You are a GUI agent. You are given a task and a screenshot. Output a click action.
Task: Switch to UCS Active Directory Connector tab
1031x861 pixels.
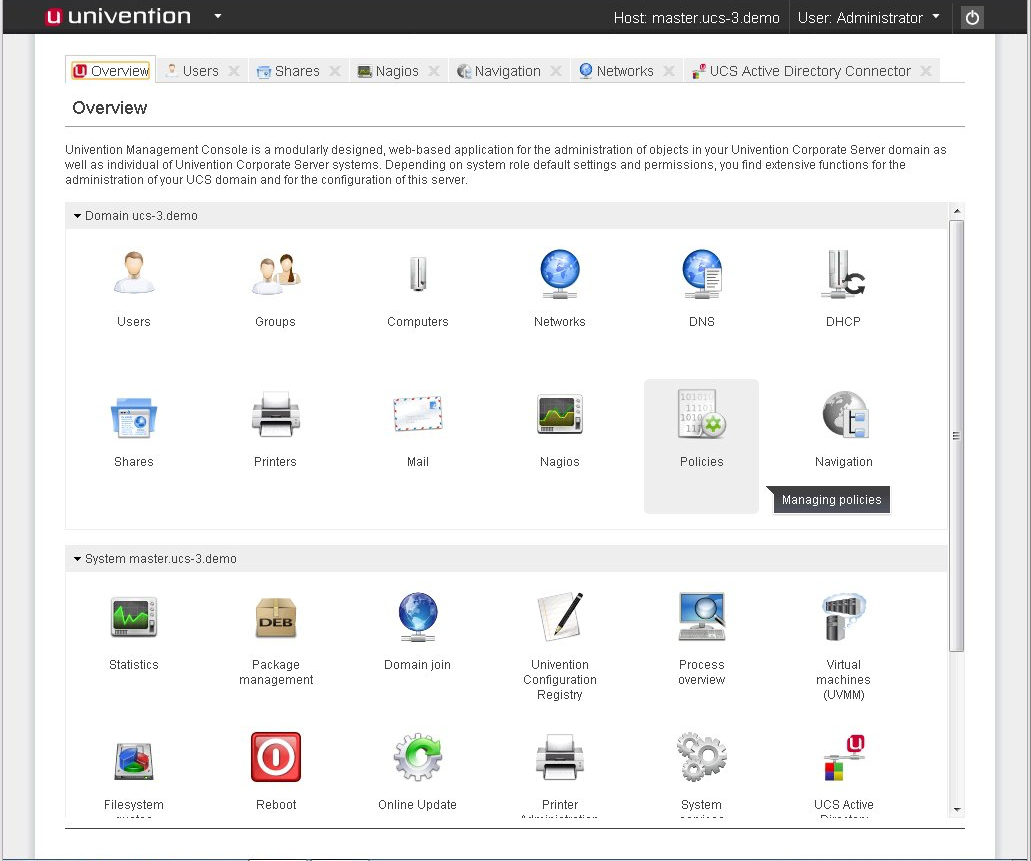click(802, 70)
